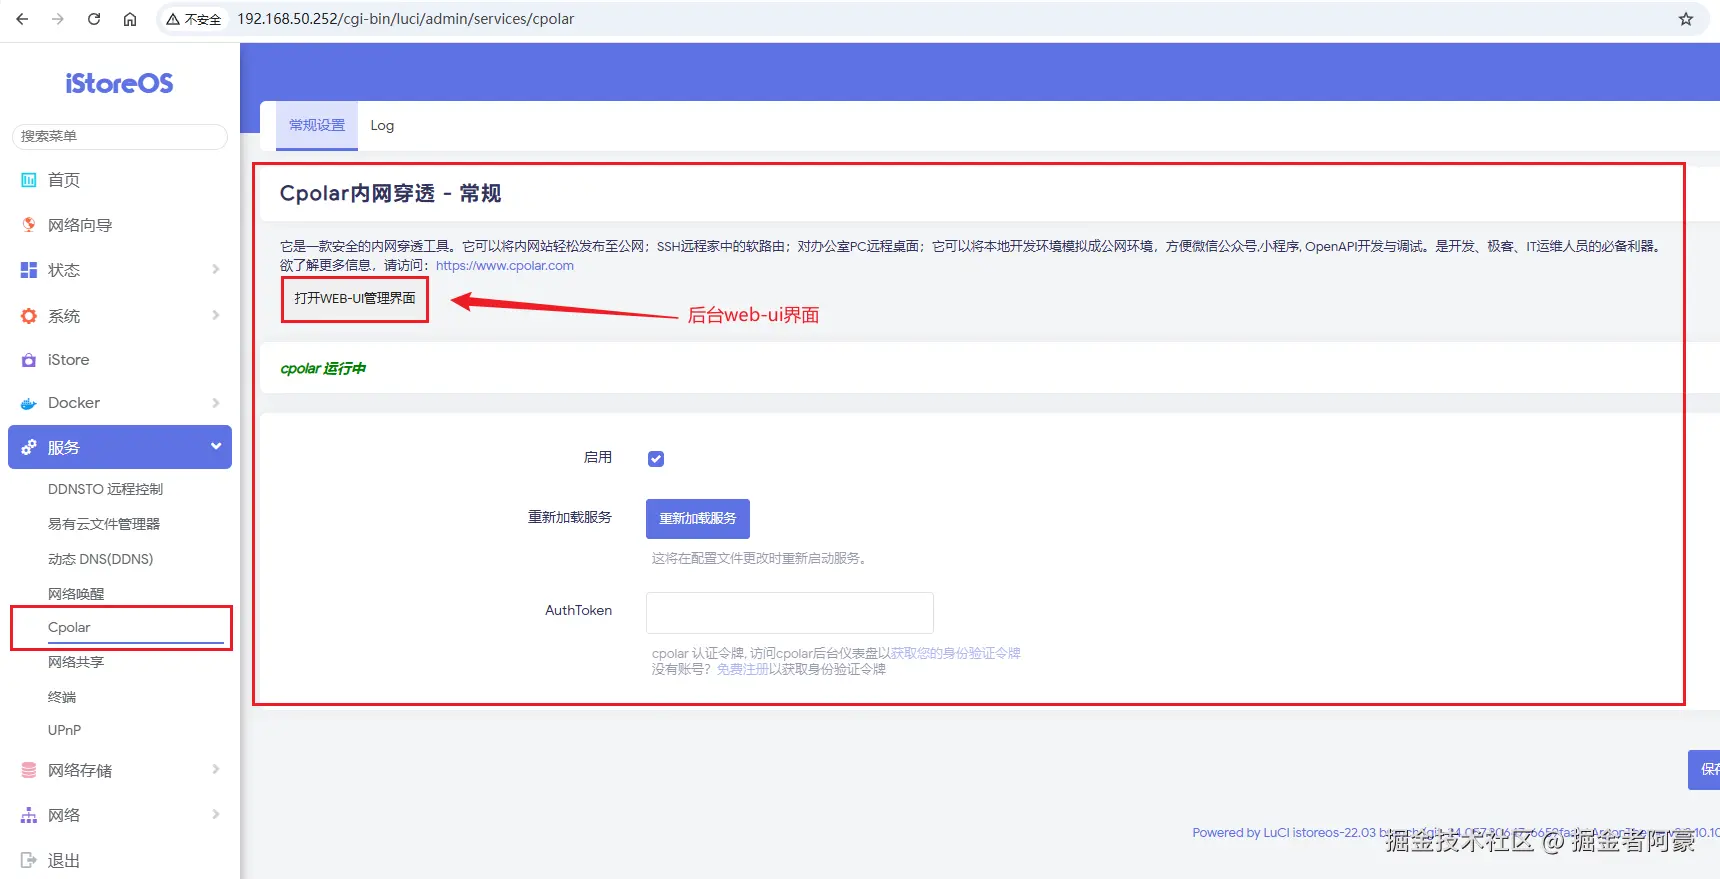Focus the 搜索菜单 search box
This screenshot has height=879, width=1720.
[x=120, y=136]
